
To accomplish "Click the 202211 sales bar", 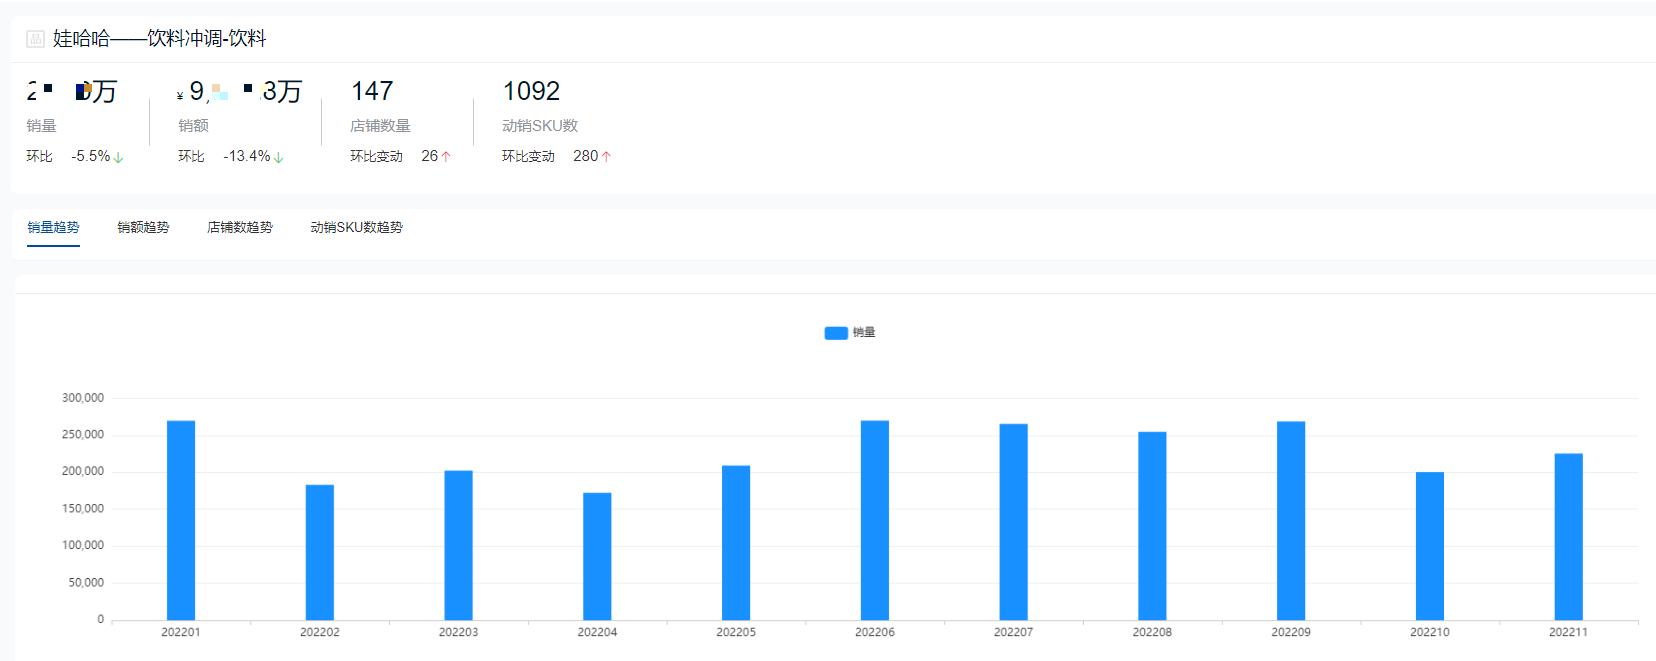I will [x=1569, y=537].
